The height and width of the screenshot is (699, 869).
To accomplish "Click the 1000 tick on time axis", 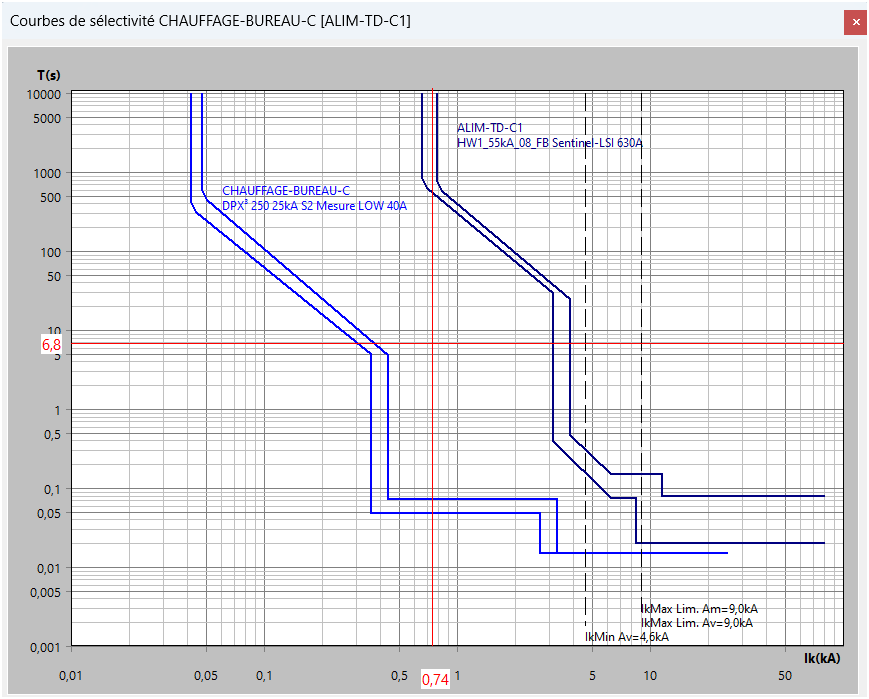I will pos(47,173).
